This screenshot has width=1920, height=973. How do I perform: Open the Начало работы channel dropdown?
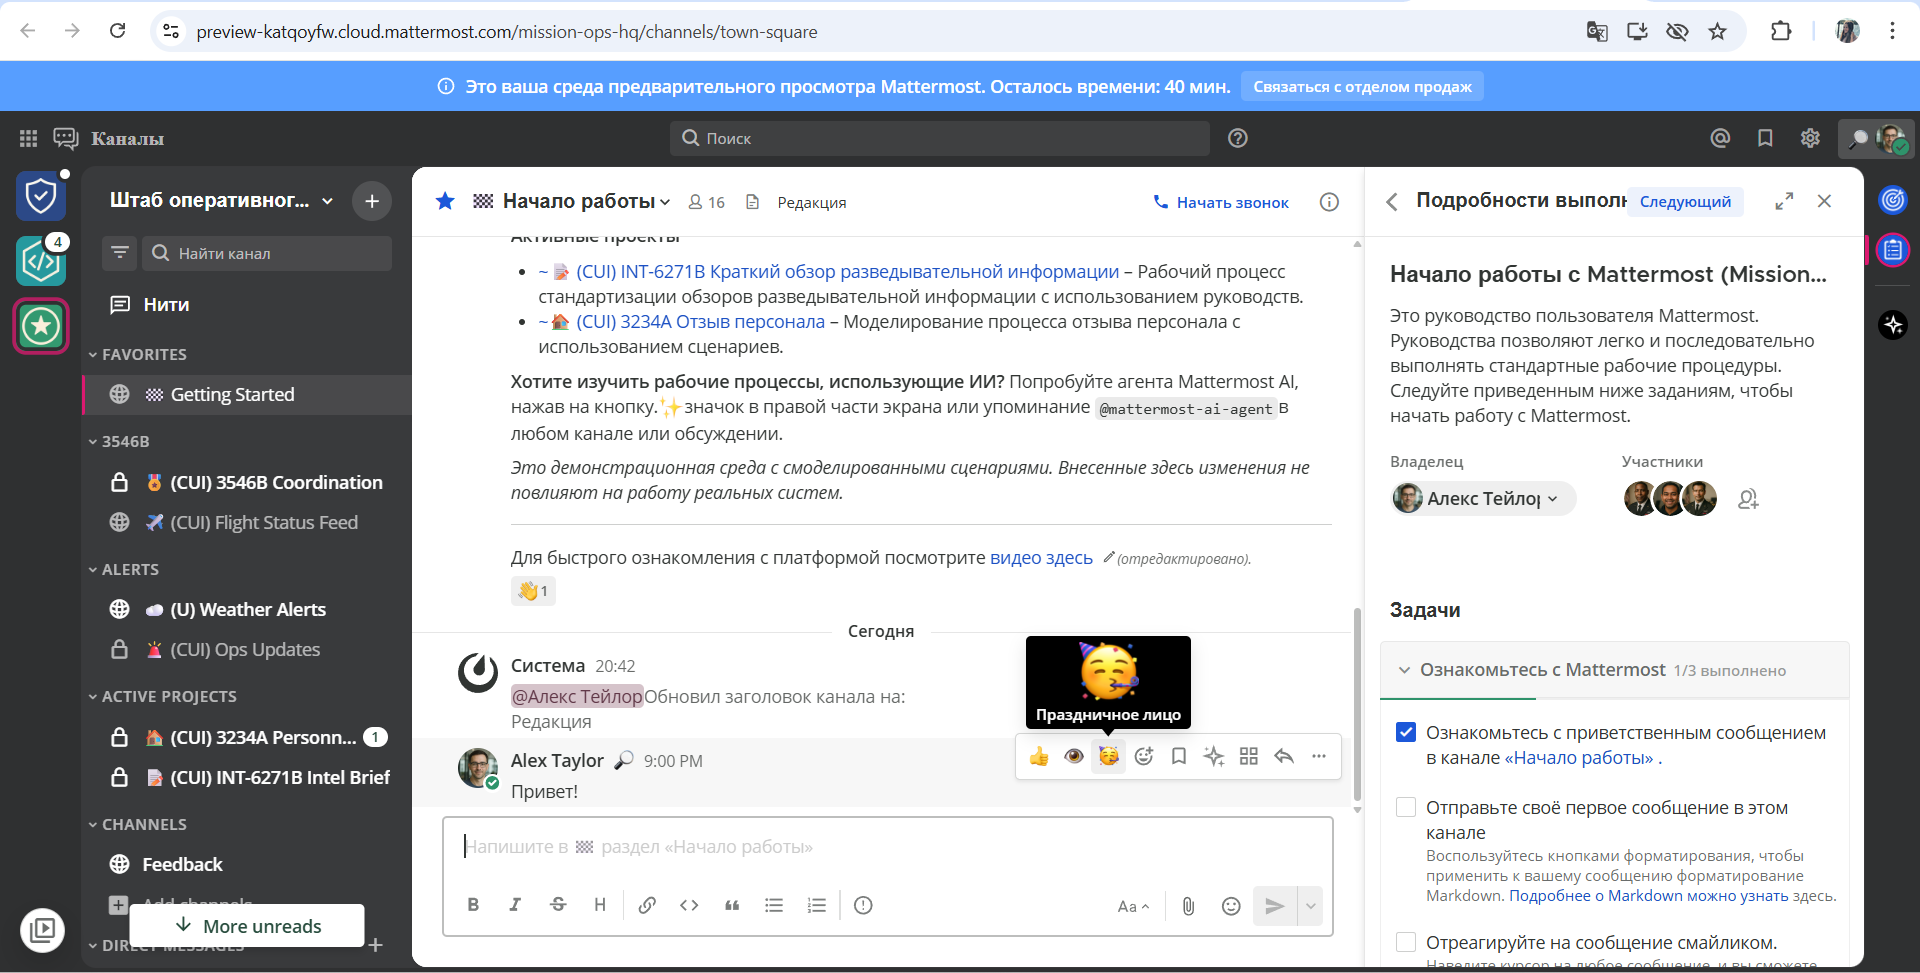665,201
